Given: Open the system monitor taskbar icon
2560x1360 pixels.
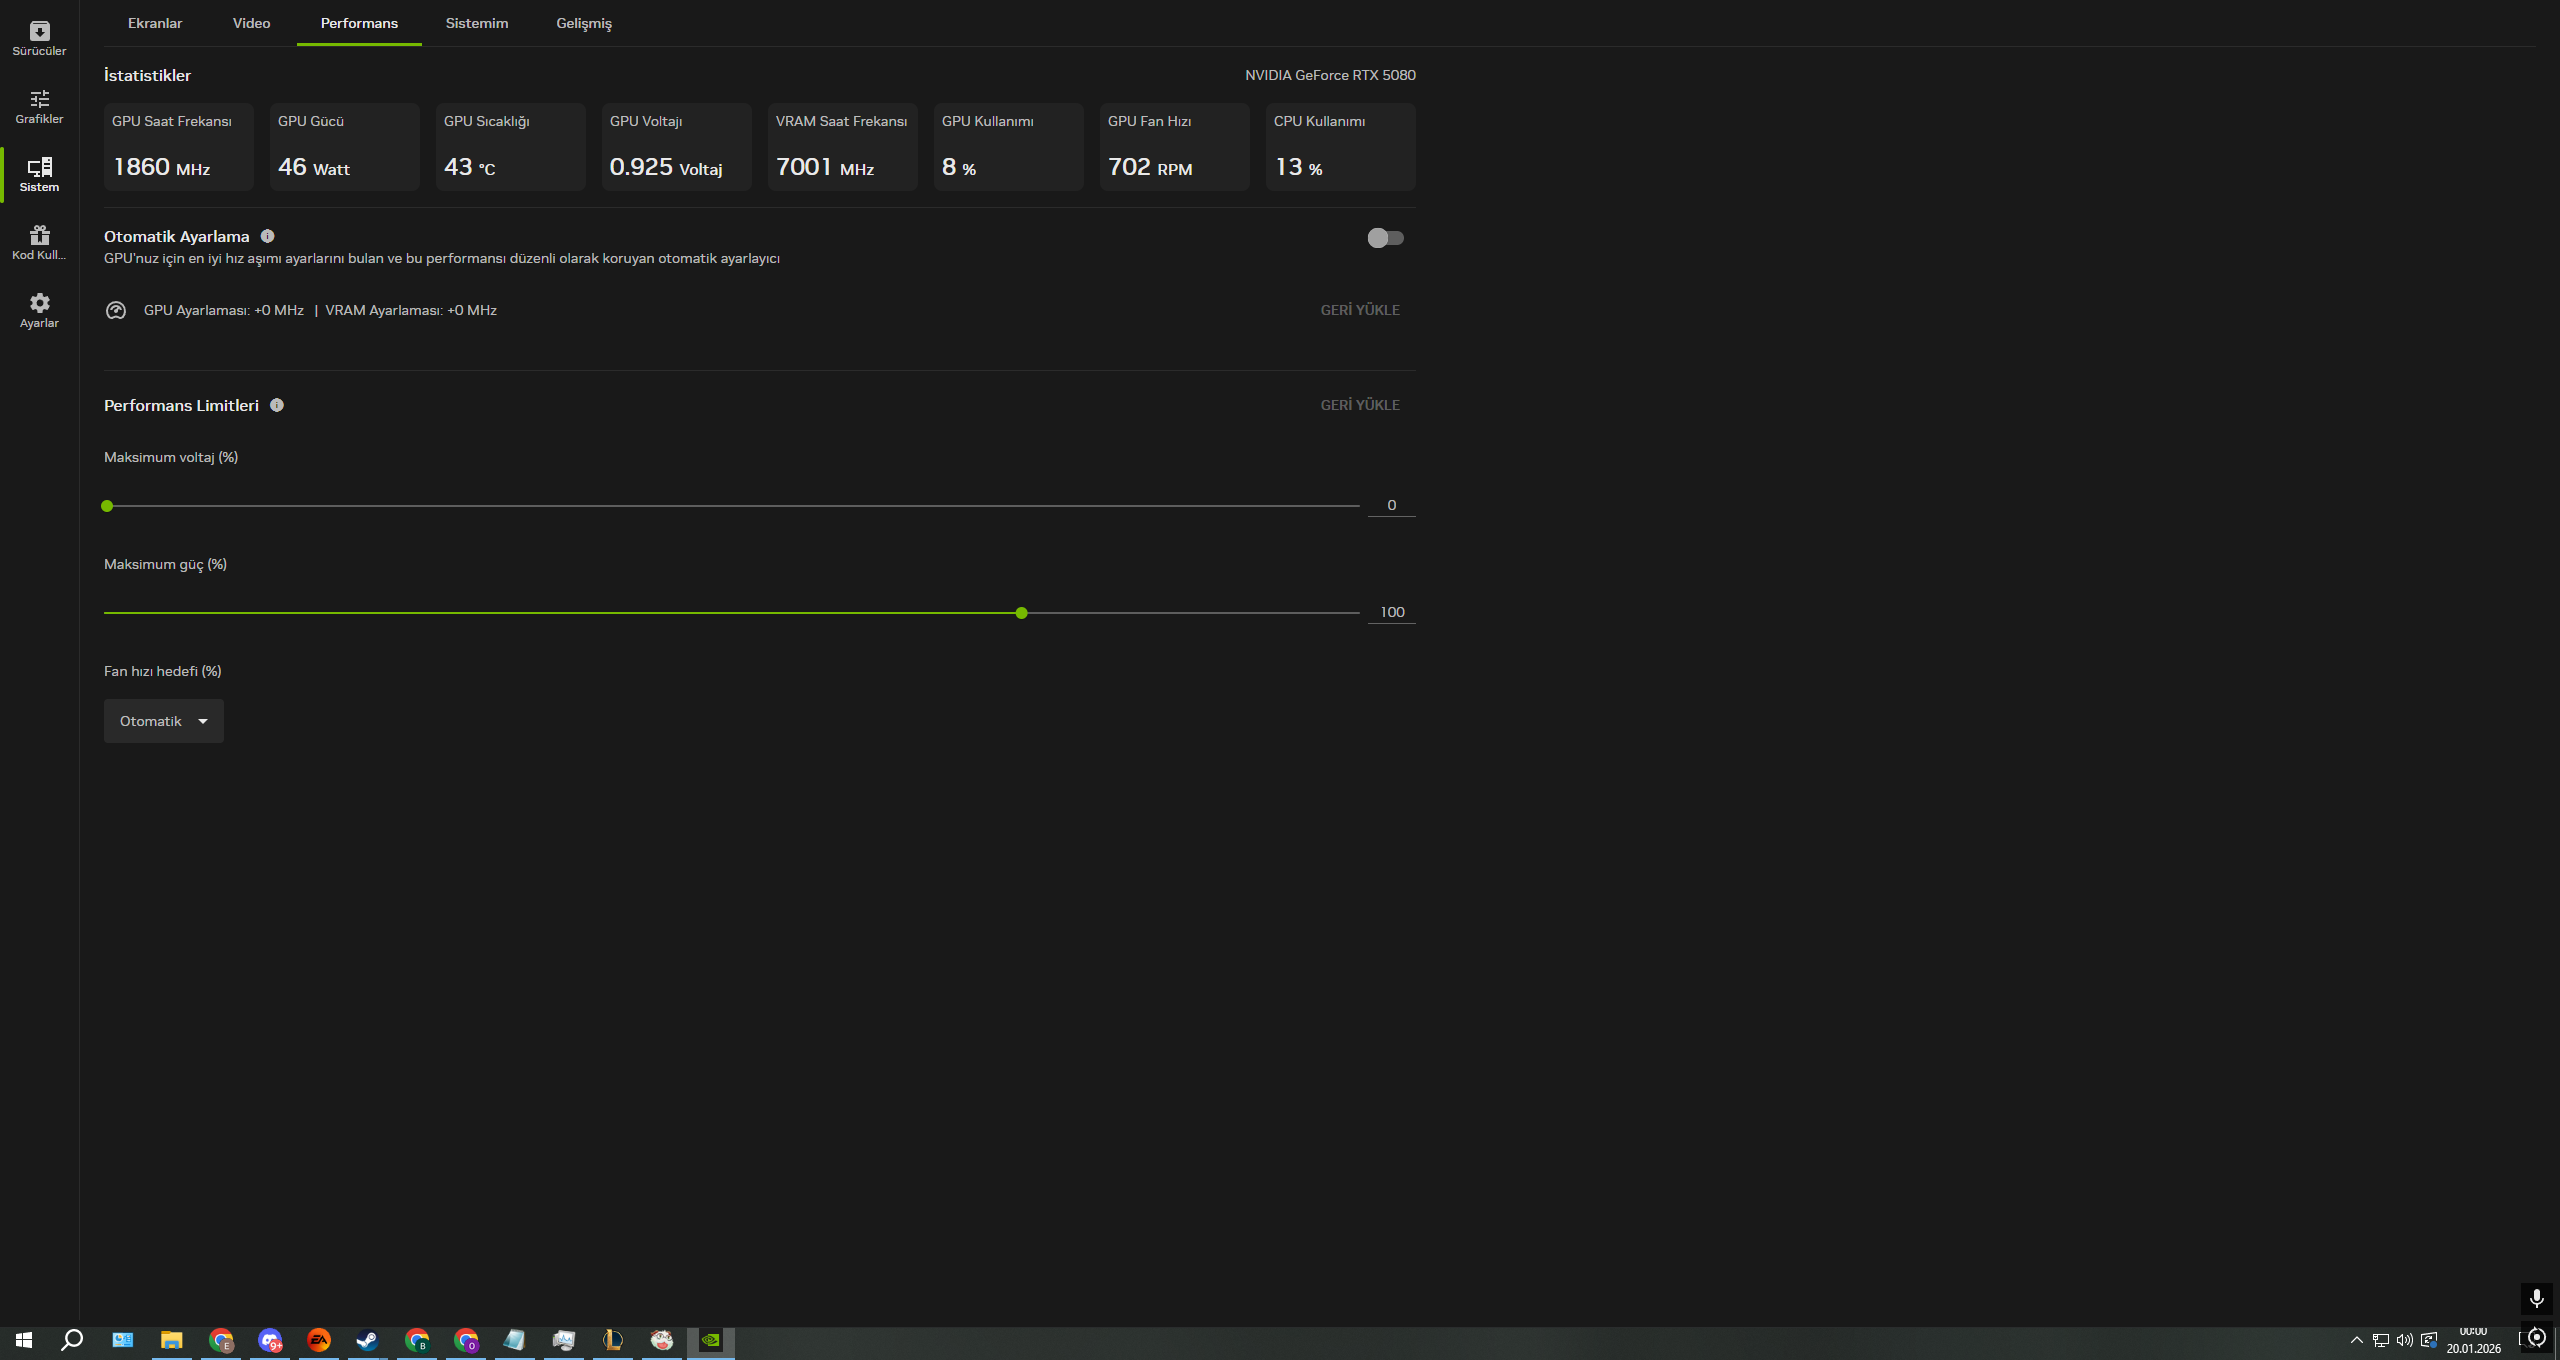Looking at the screenshot, I should [564, 1340].
